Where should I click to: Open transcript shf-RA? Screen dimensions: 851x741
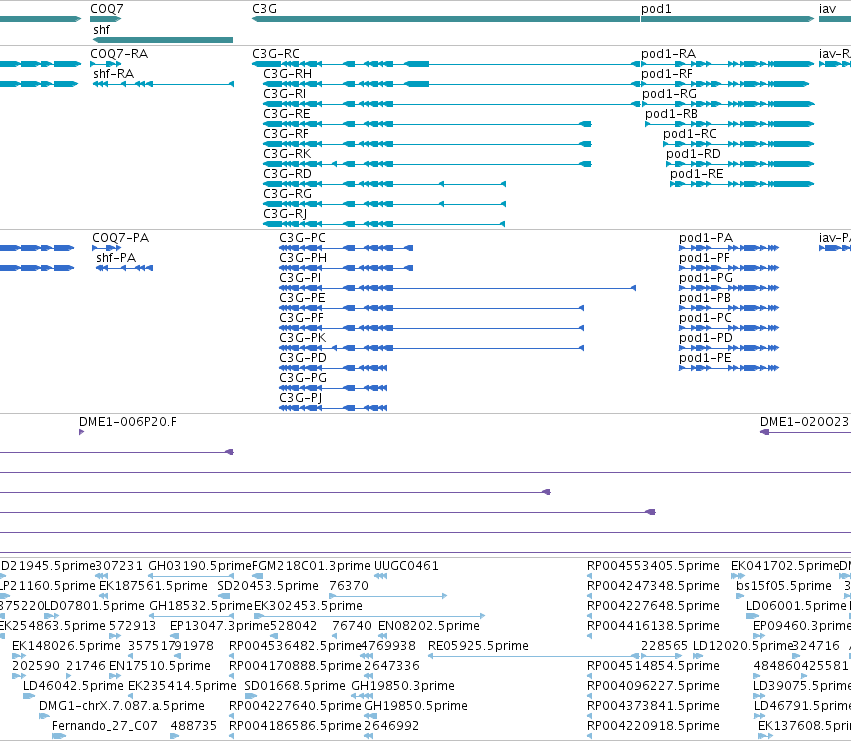pyautogui.click(x=113, y=74)
